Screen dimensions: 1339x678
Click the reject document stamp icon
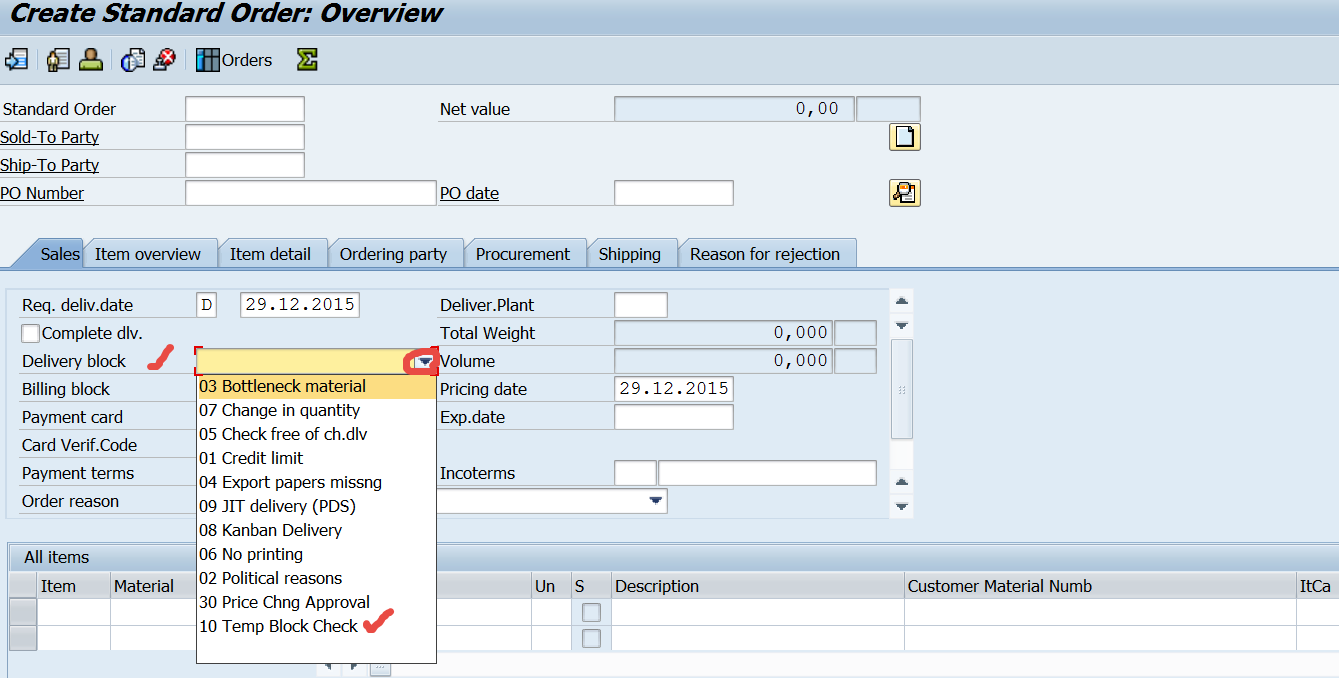[165, 60]
